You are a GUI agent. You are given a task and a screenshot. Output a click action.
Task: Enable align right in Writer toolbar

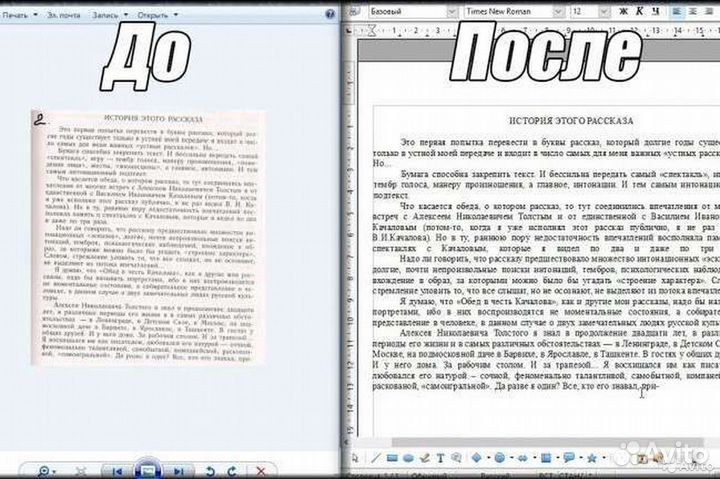click(x=709, y=11)
